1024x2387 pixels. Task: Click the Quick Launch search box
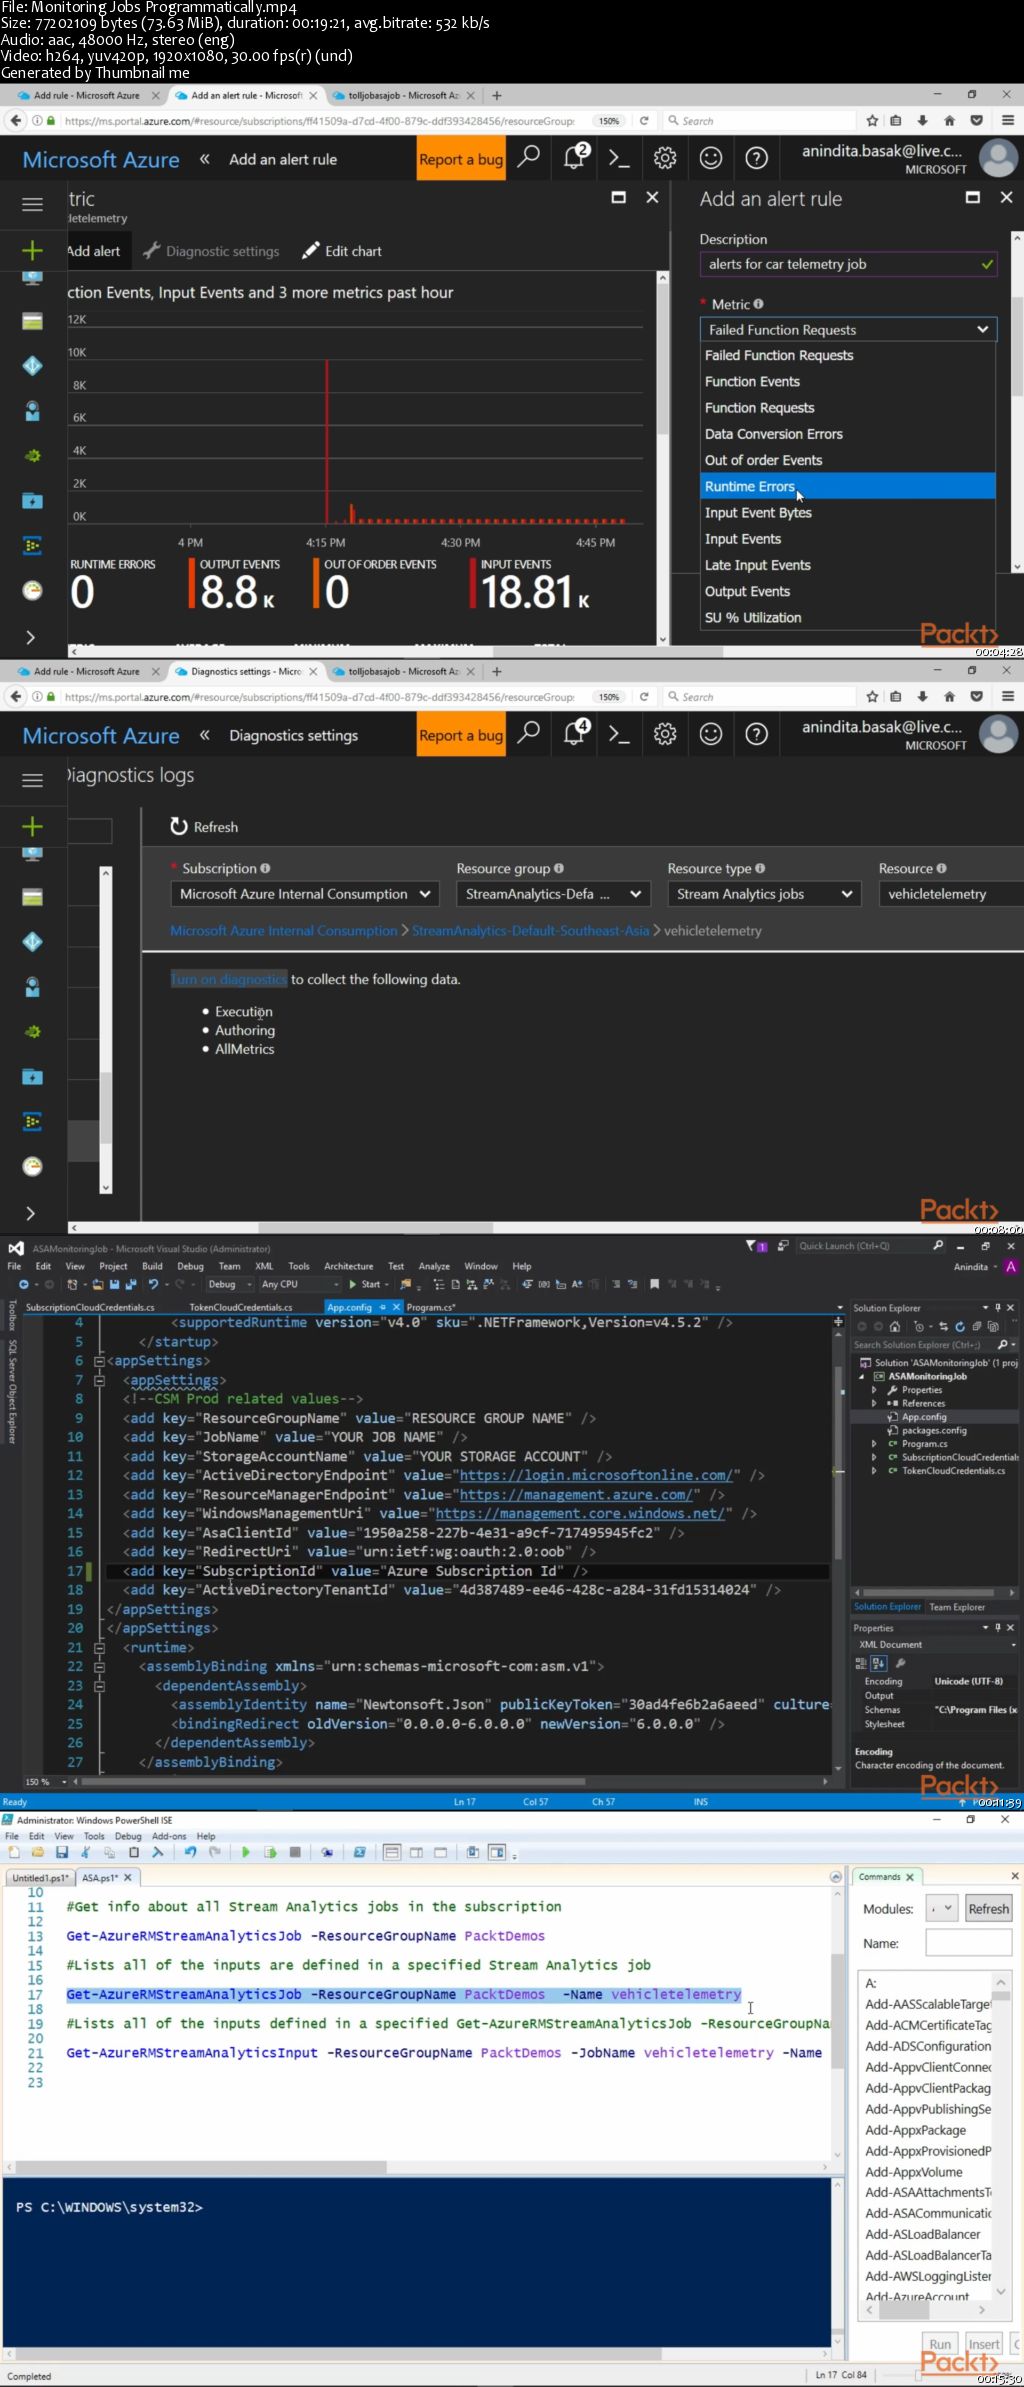870,1246
